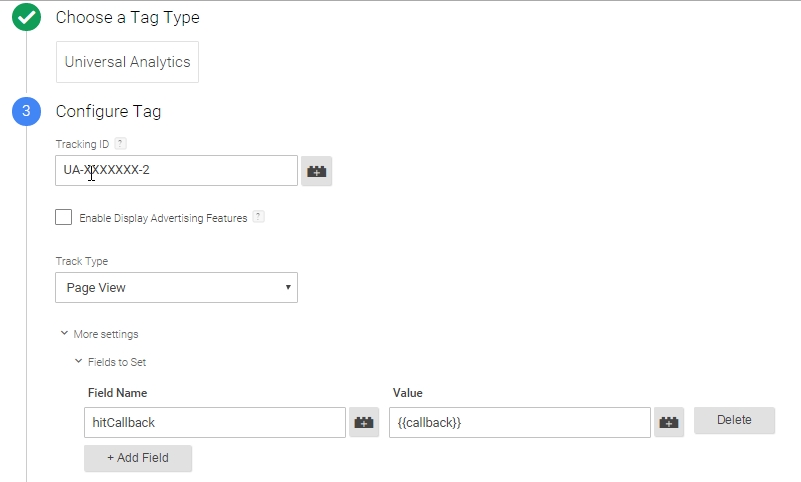This screenshot has width=801, height=482.
Task: Delete the hitCallback field row
Action: point(734,420)
